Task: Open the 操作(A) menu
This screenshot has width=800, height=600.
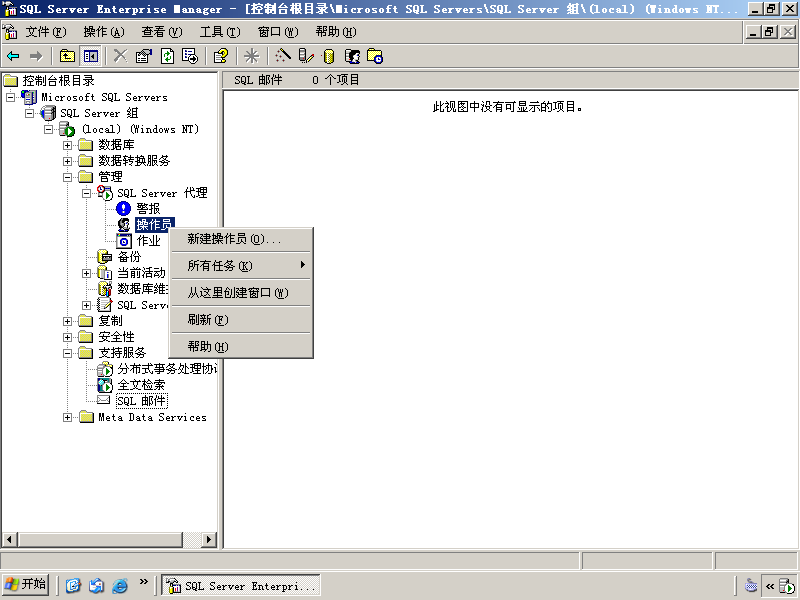Action: tap(104, 32)
